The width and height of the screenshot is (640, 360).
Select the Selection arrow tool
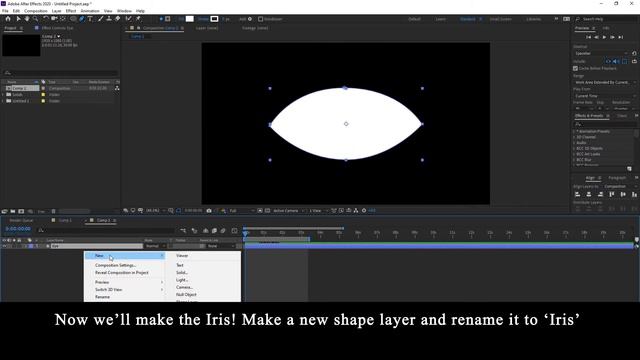coord(18,19)
